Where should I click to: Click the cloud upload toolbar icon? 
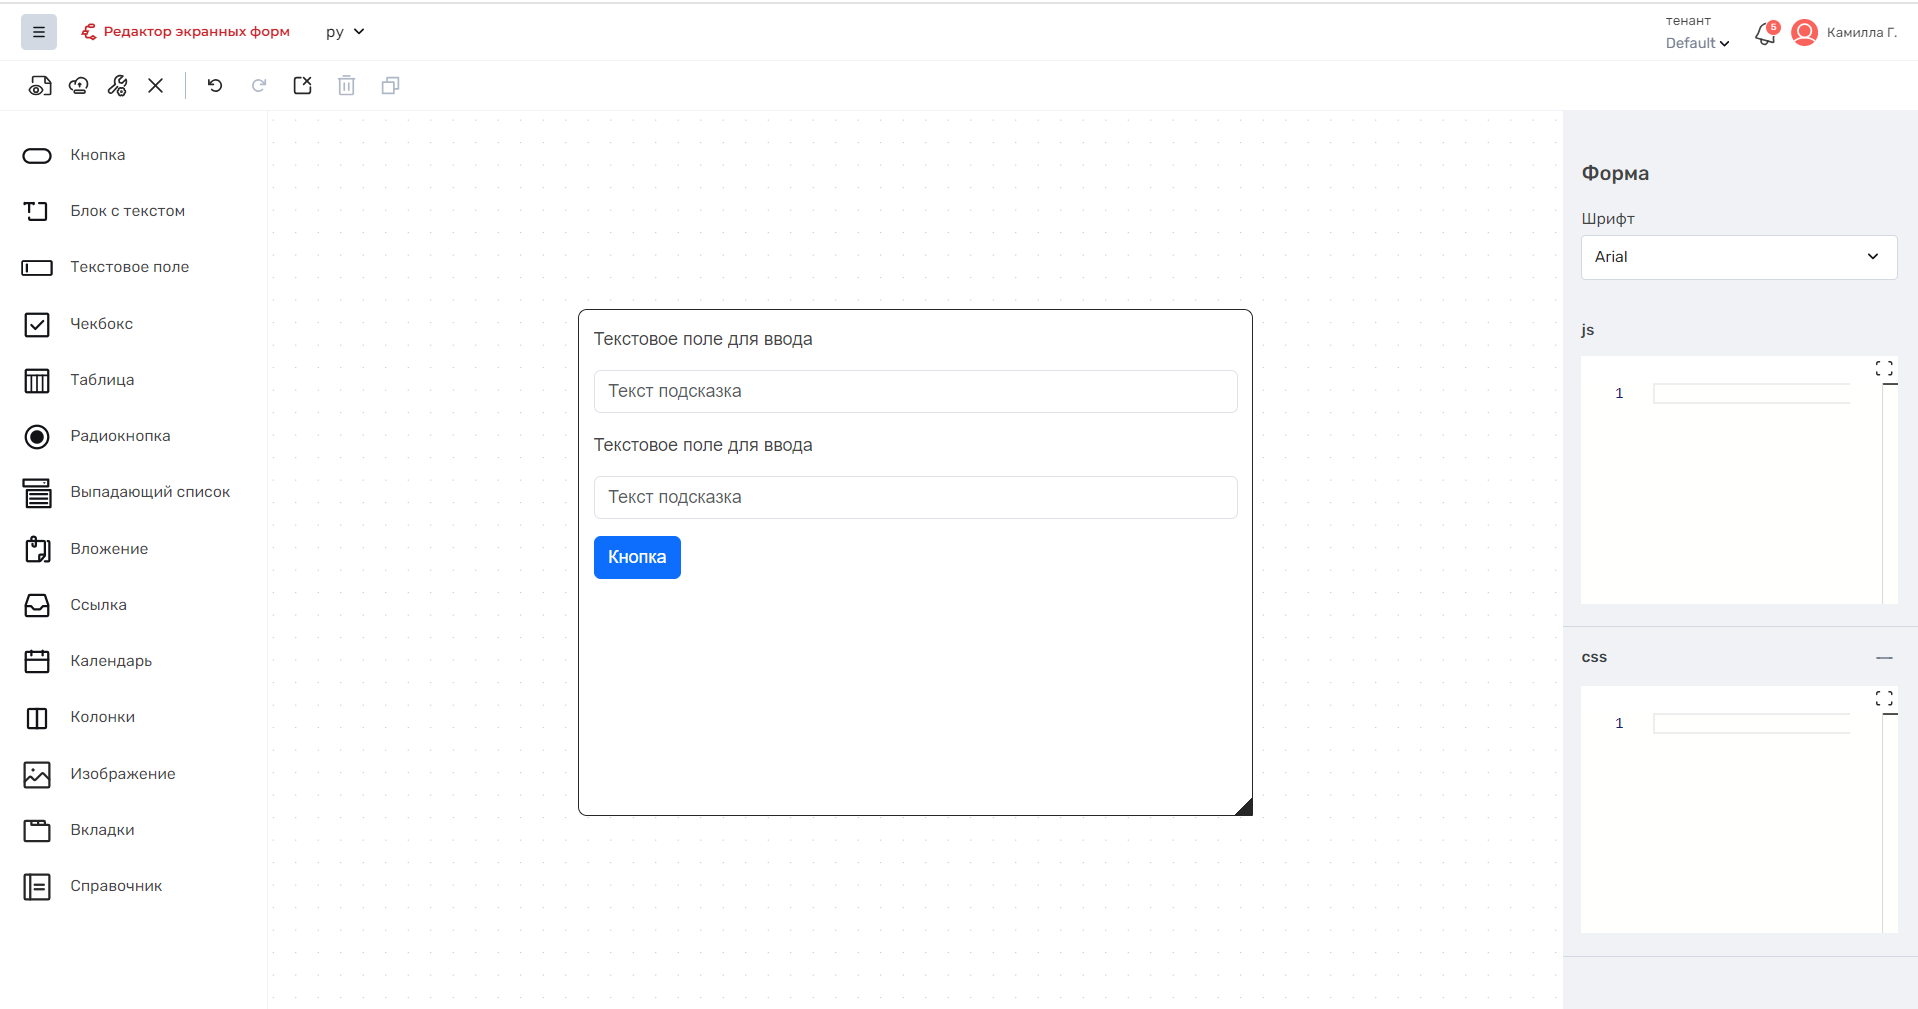[79, 86]
